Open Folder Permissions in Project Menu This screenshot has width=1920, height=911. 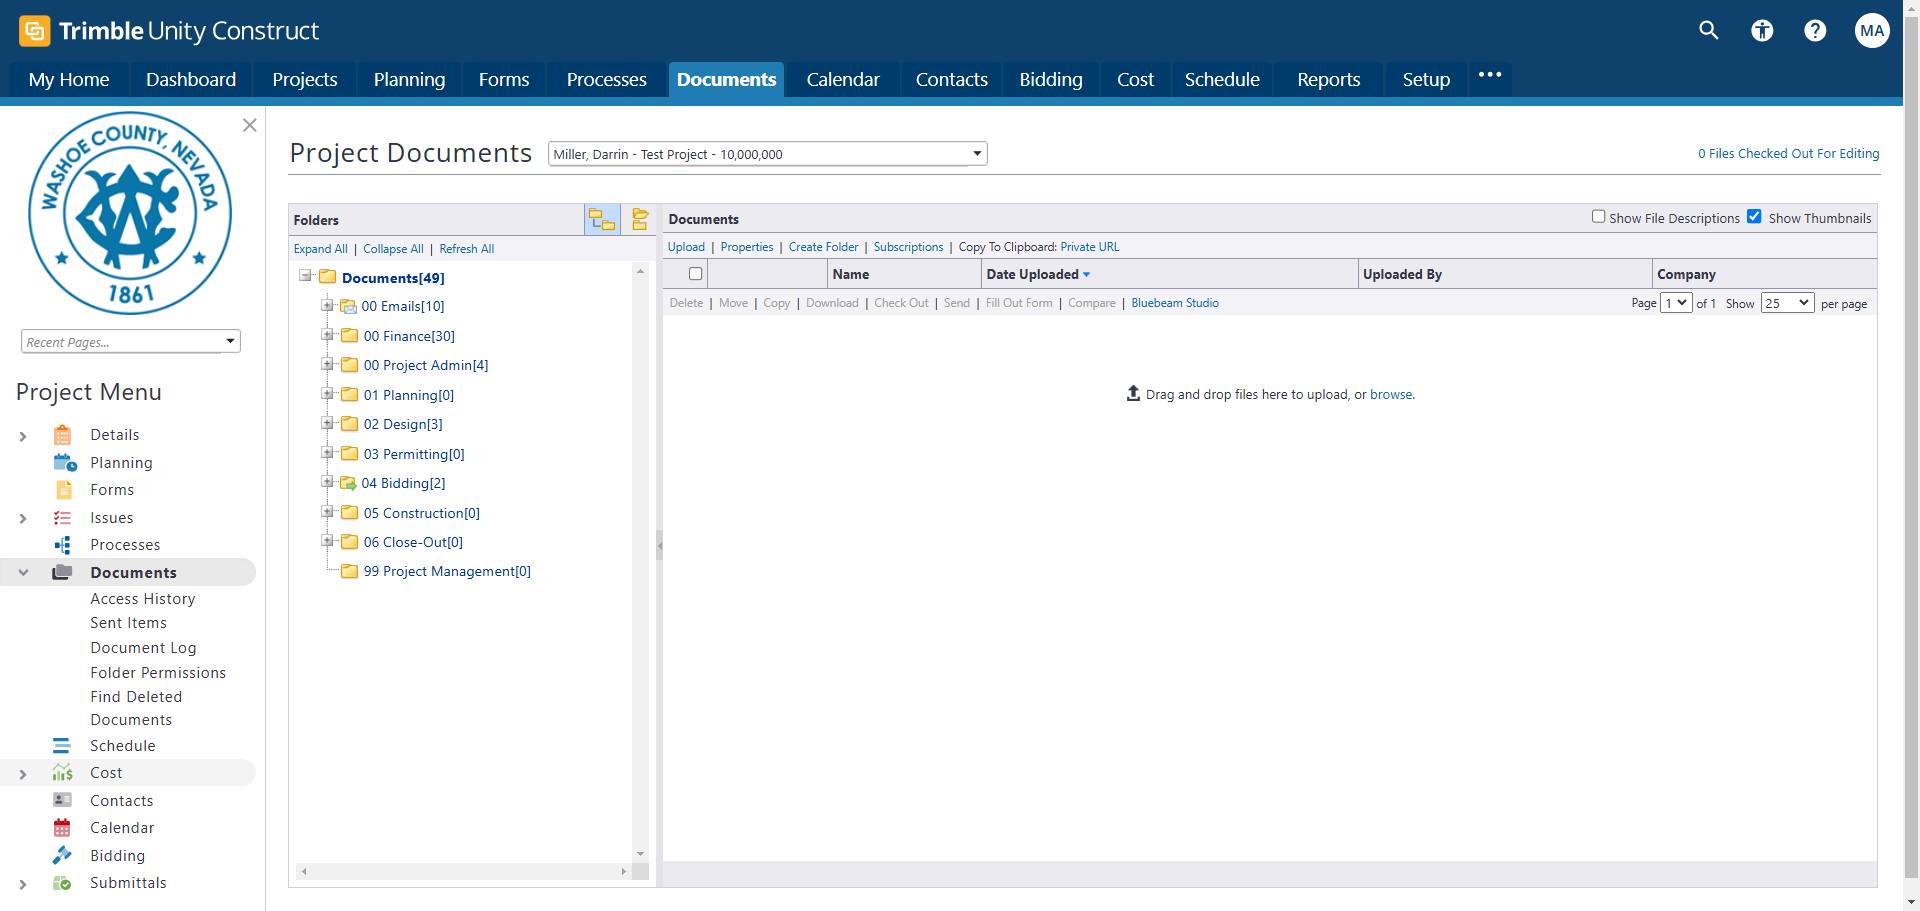158,673
